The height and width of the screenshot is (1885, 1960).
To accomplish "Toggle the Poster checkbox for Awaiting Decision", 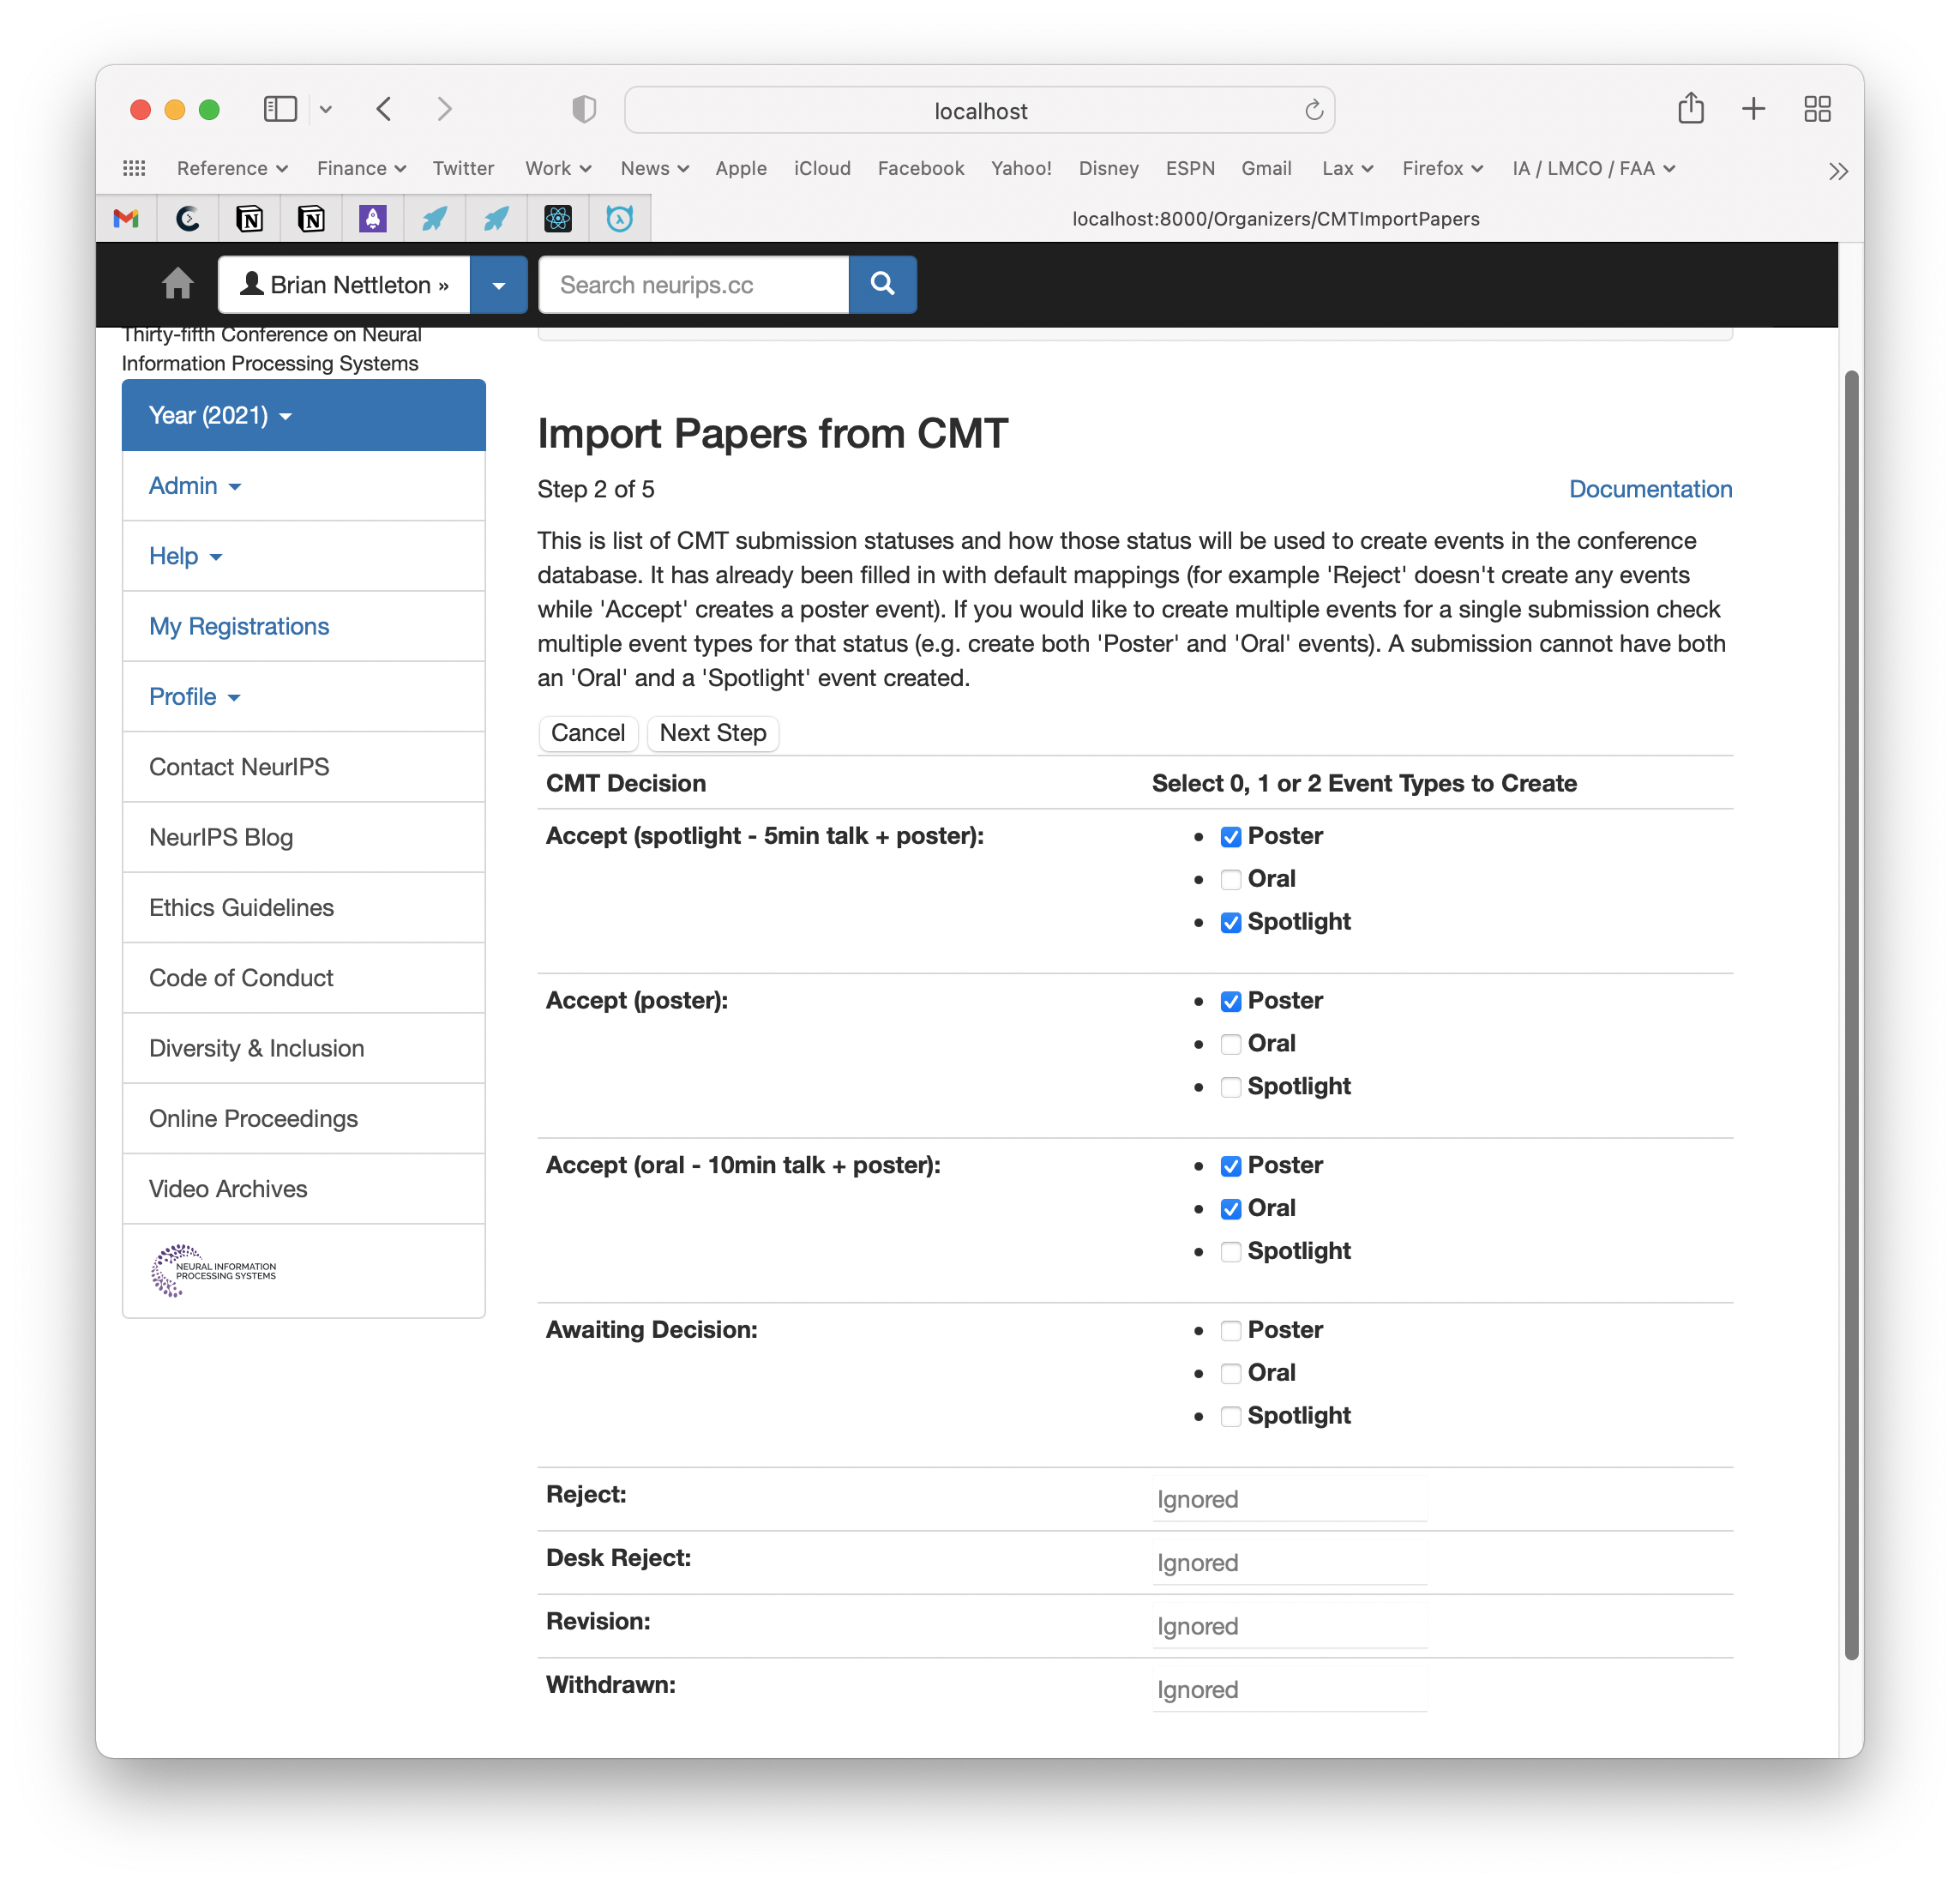I will point(1230,1330).
